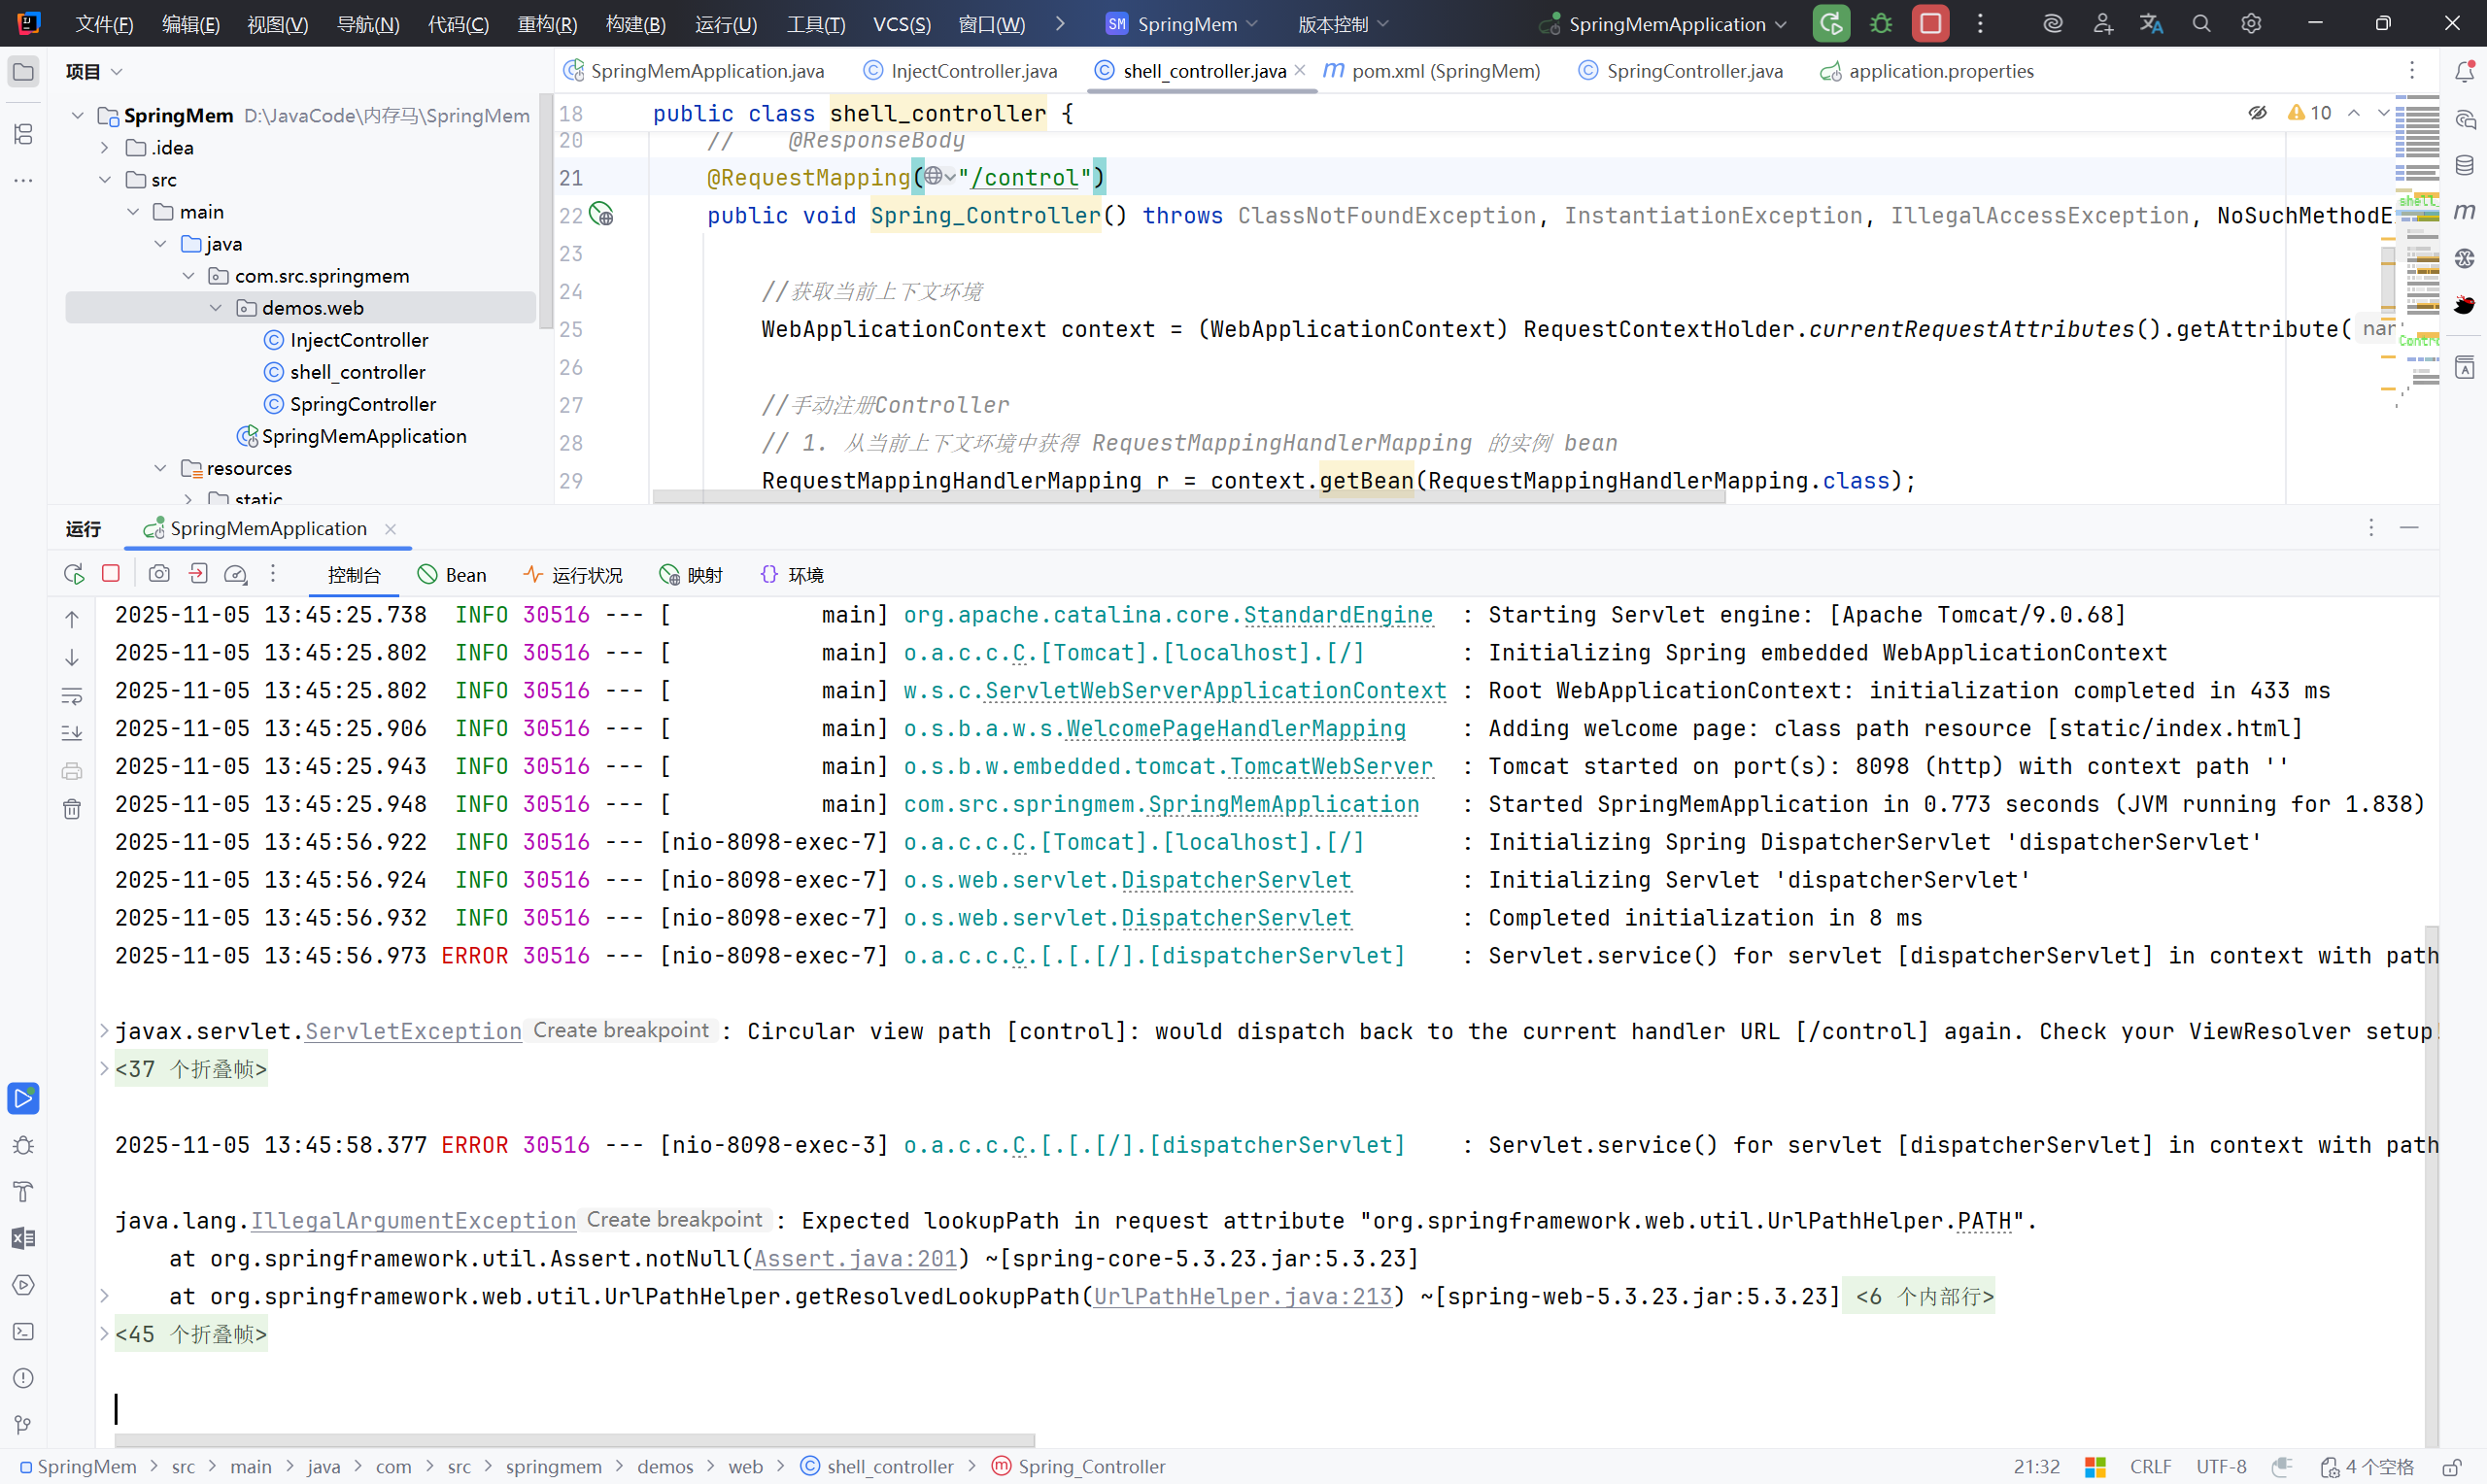
Task: Open the Database tool window icon
Action: (x=2465, y=165)
